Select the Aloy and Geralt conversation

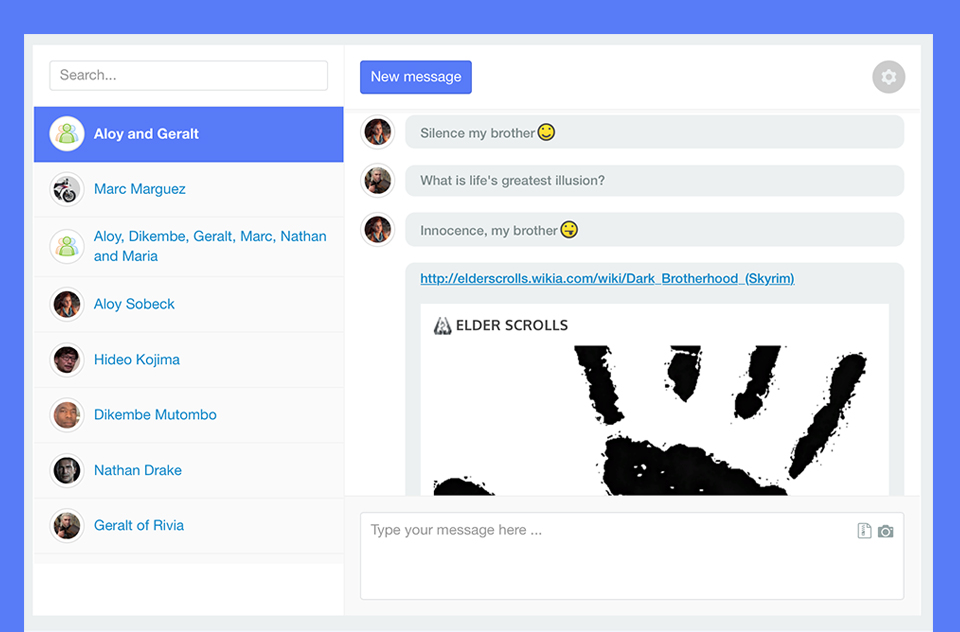(189, 134)
